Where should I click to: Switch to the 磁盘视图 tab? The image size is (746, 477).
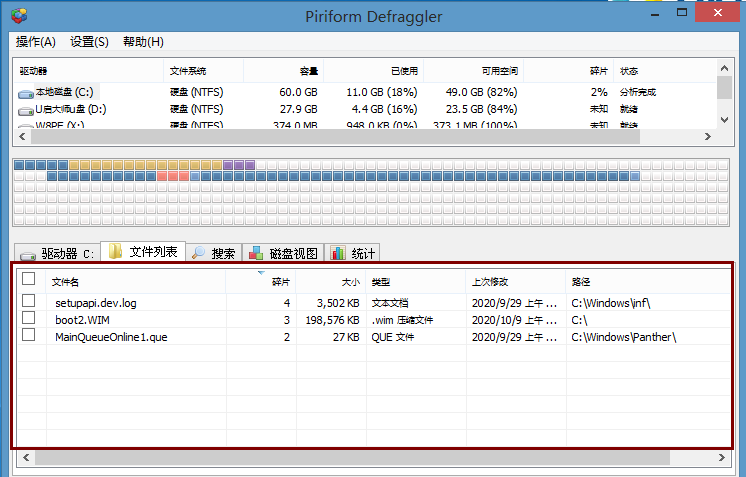283,253
